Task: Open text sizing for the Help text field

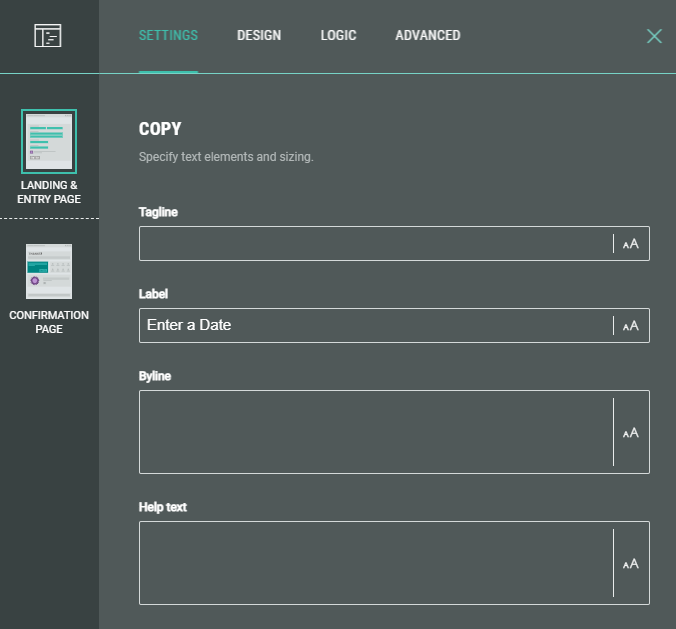Action: [x=631, y=563]
